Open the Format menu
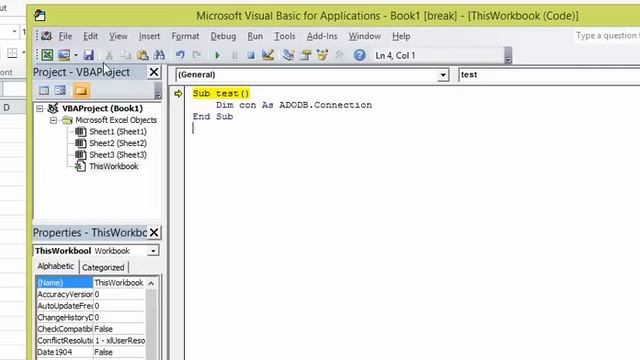 click(x=185, y=36)
